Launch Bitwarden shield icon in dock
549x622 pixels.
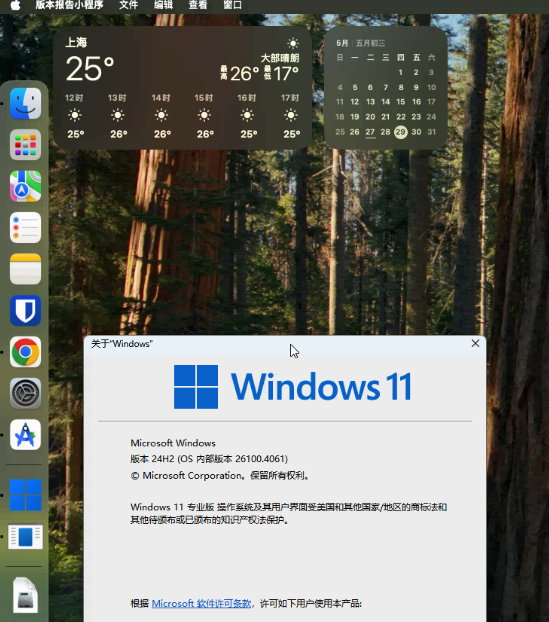tap(25, 311)
